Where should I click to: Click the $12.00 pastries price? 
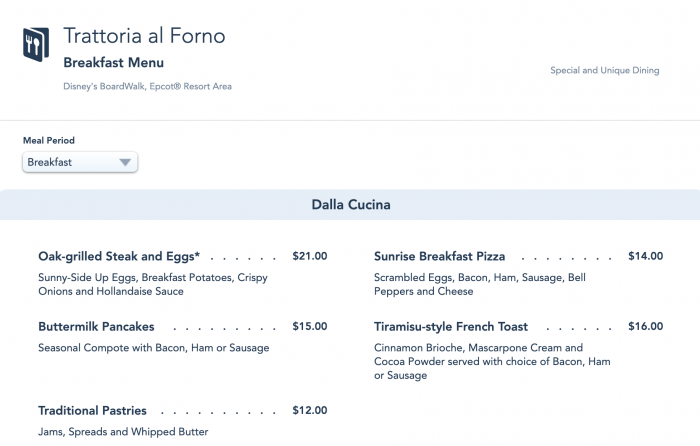309,410
